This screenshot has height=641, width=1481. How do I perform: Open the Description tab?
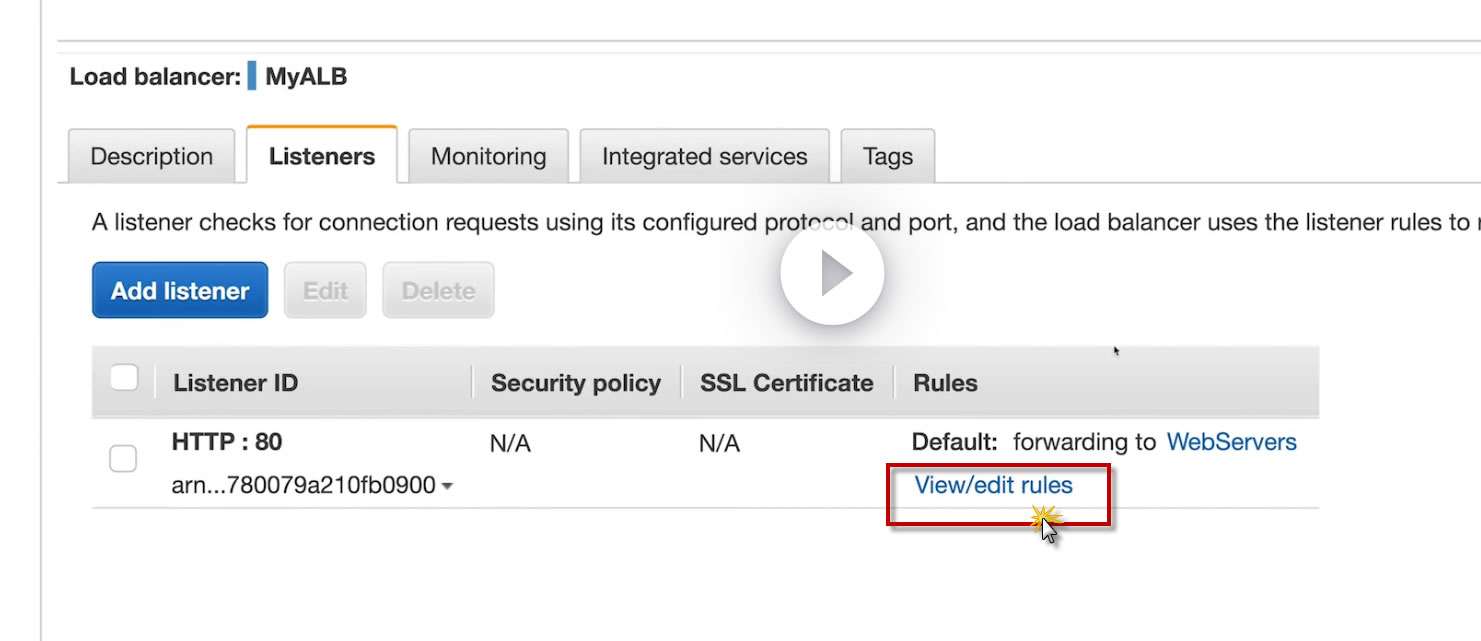tap(151, 157)
